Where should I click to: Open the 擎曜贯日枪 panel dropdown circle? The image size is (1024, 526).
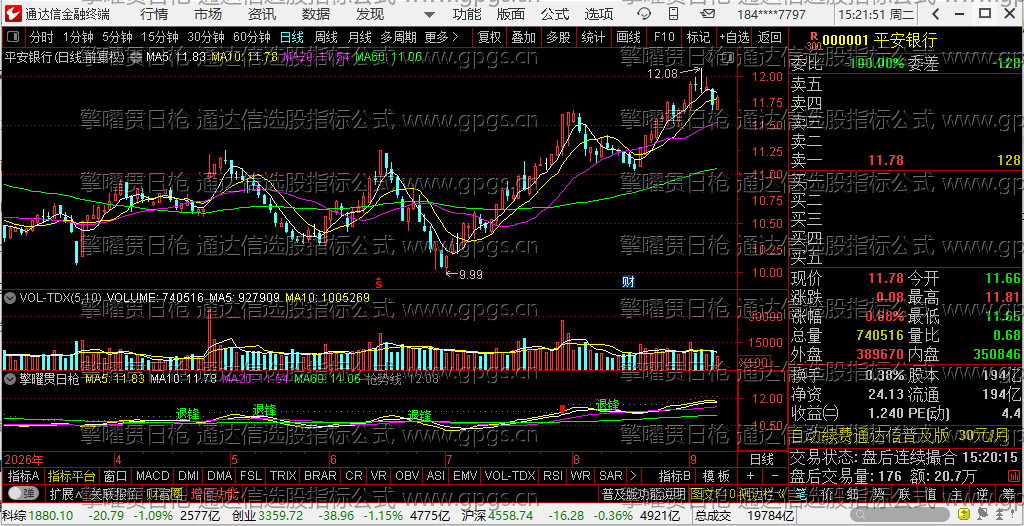(10, 379)
